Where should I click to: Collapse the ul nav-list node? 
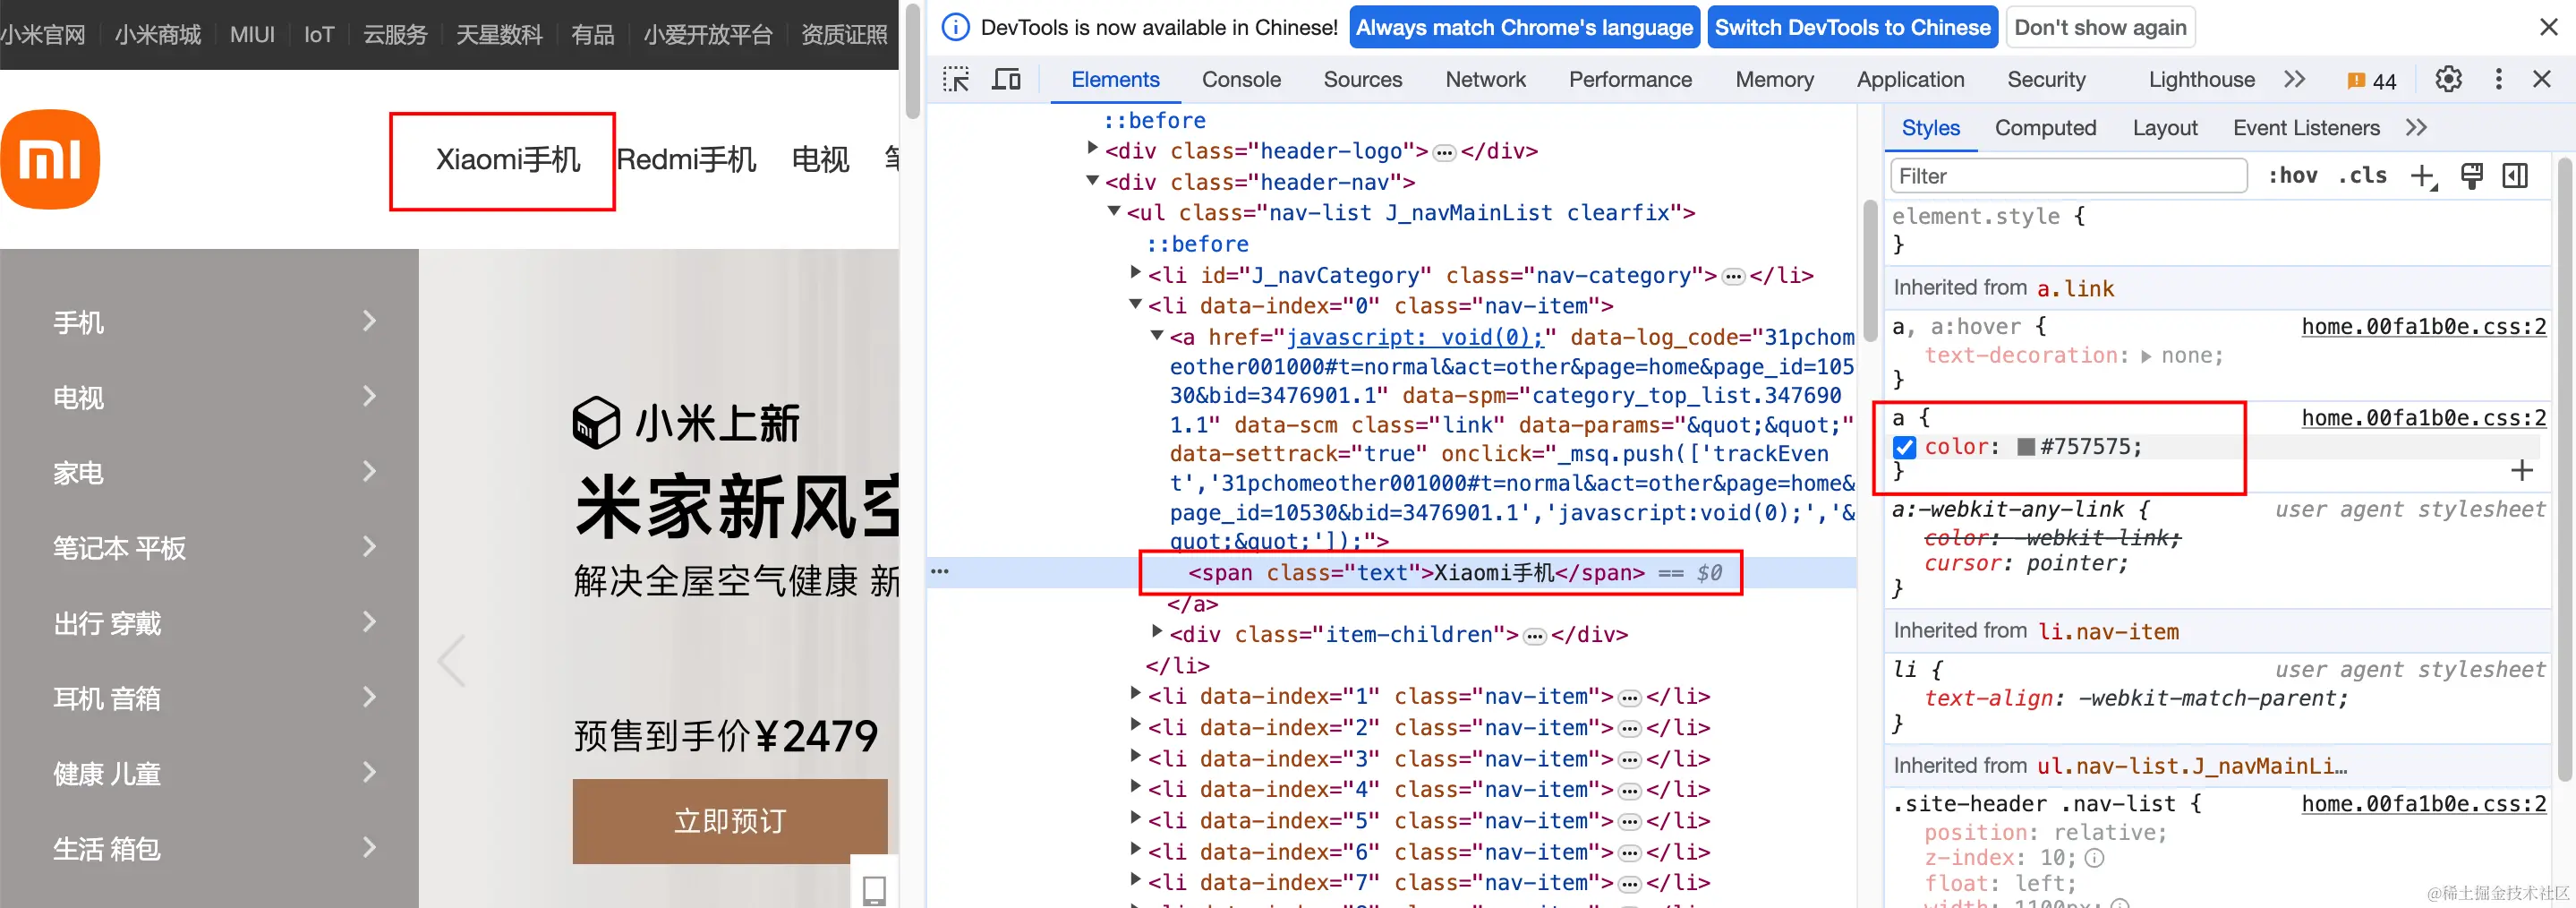pyautogui.click(x=1114, y=211)
